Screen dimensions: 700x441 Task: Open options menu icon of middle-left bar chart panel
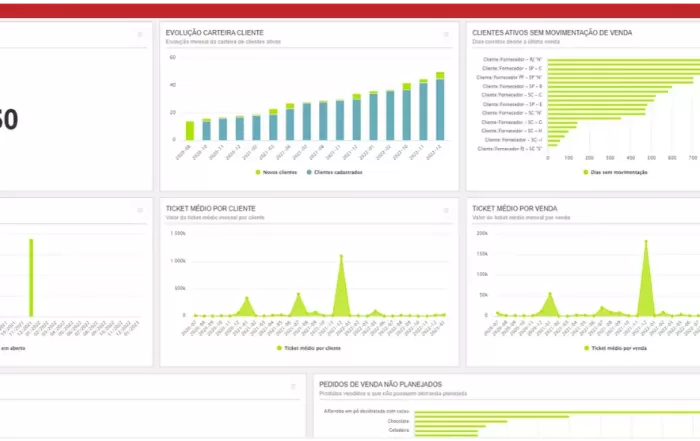pos(140,208)
